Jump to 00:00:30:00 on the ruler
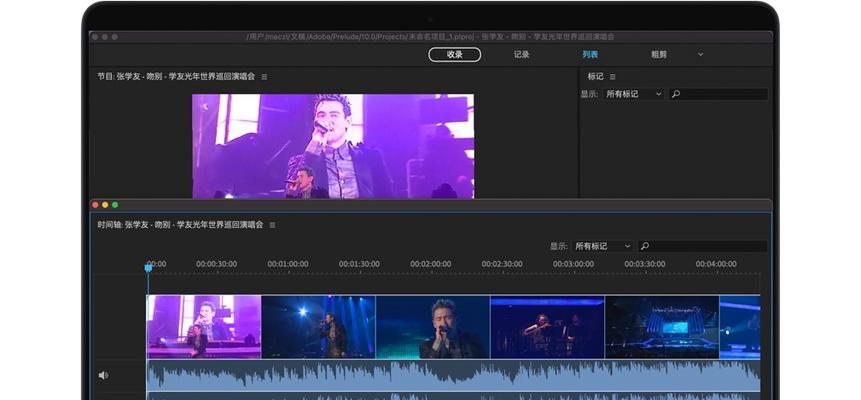Screen dimensions: 861x400 tap(216, 264)
